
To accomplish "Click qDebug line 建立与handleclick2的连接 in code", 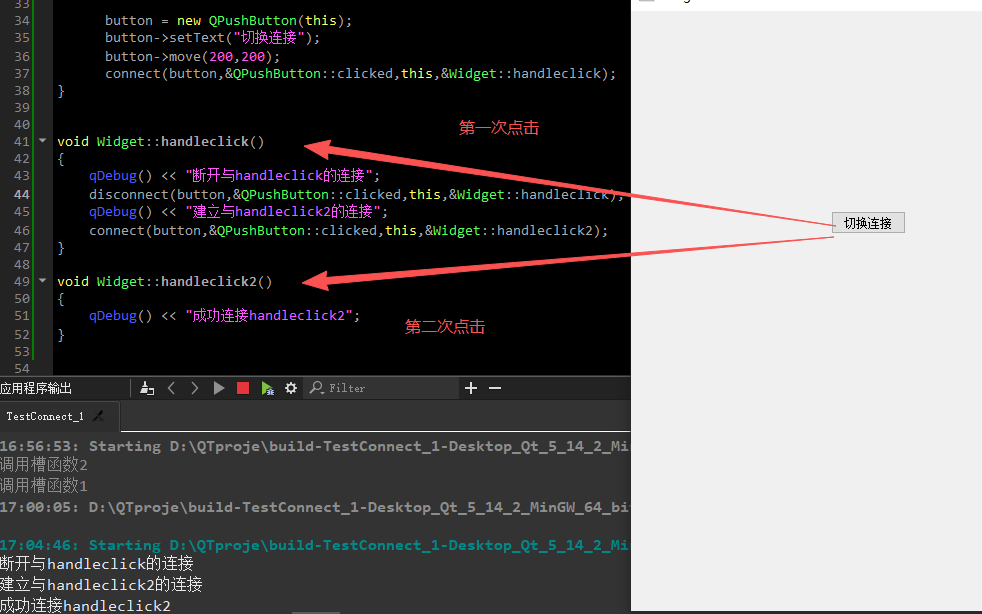I will pos(238,211).
